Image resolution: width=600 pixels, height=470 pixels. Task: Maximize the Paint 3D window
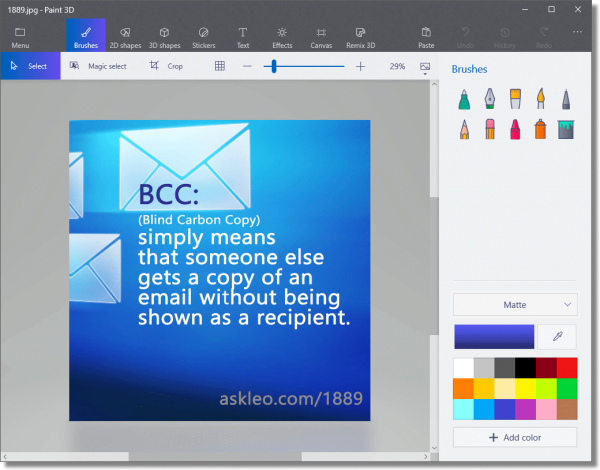551,9
